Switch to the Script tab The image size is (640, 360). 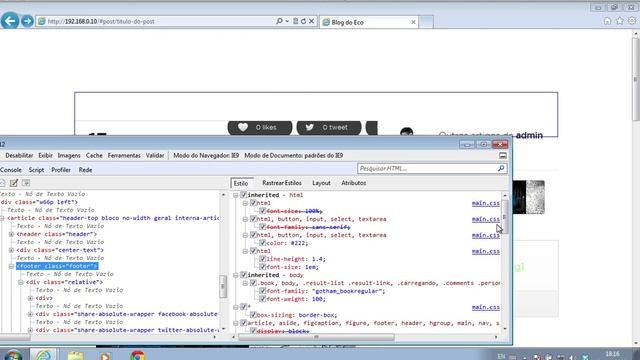point(36,170)
